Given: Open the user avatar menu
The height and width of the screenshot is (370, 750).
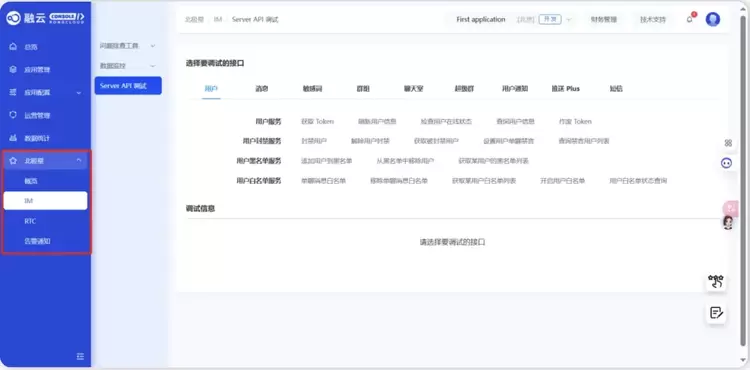Looking at the screenshot, I should pos(713,19).
